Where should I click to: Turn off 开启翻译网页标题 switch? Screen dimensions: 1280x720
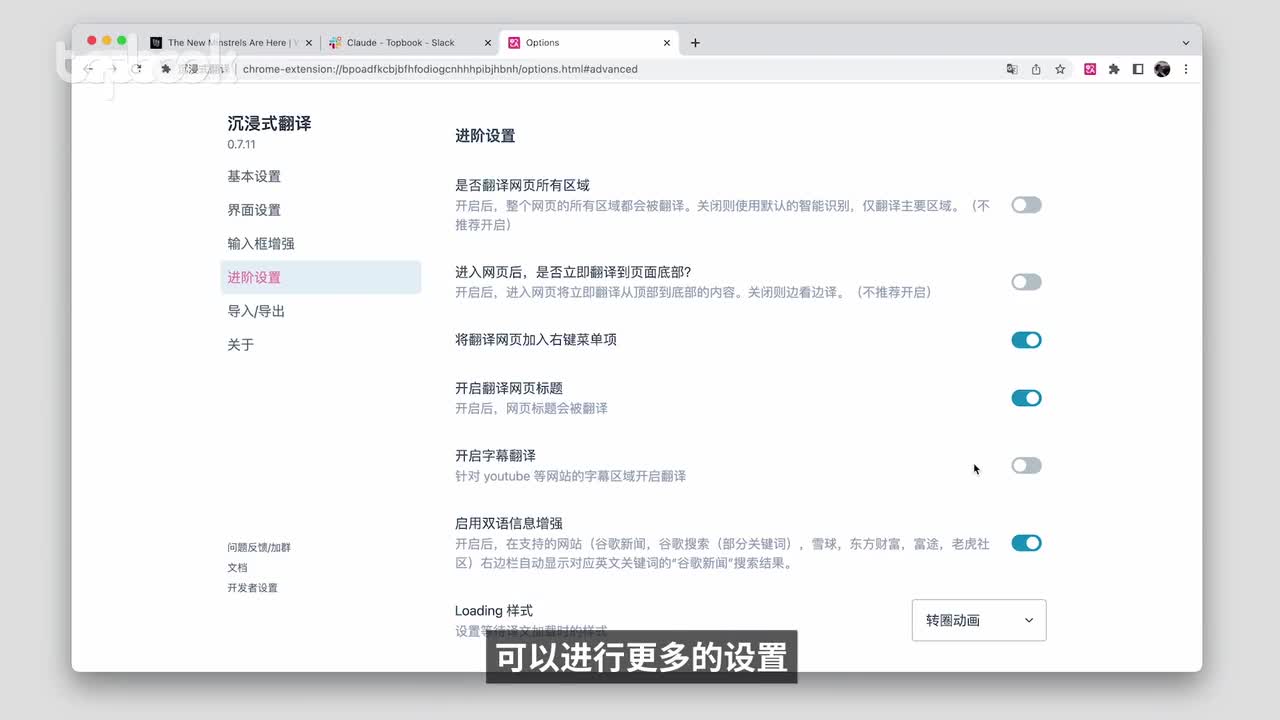point(1026,398)
